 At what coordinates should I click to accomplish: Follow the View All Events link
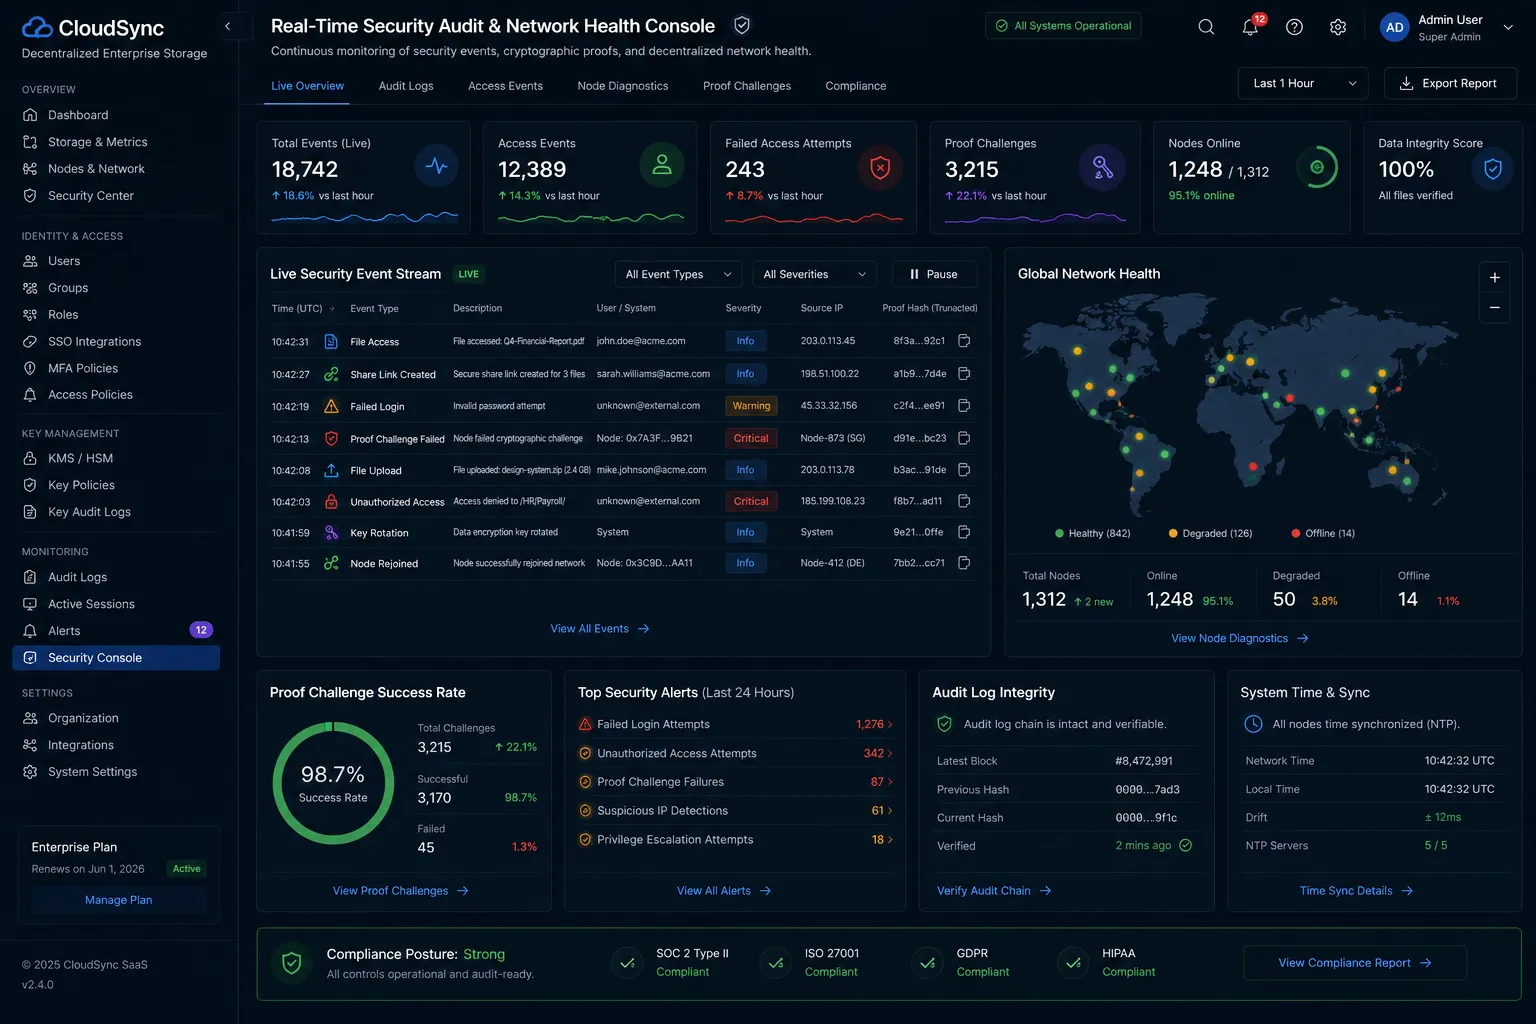(x=600, y=629)
